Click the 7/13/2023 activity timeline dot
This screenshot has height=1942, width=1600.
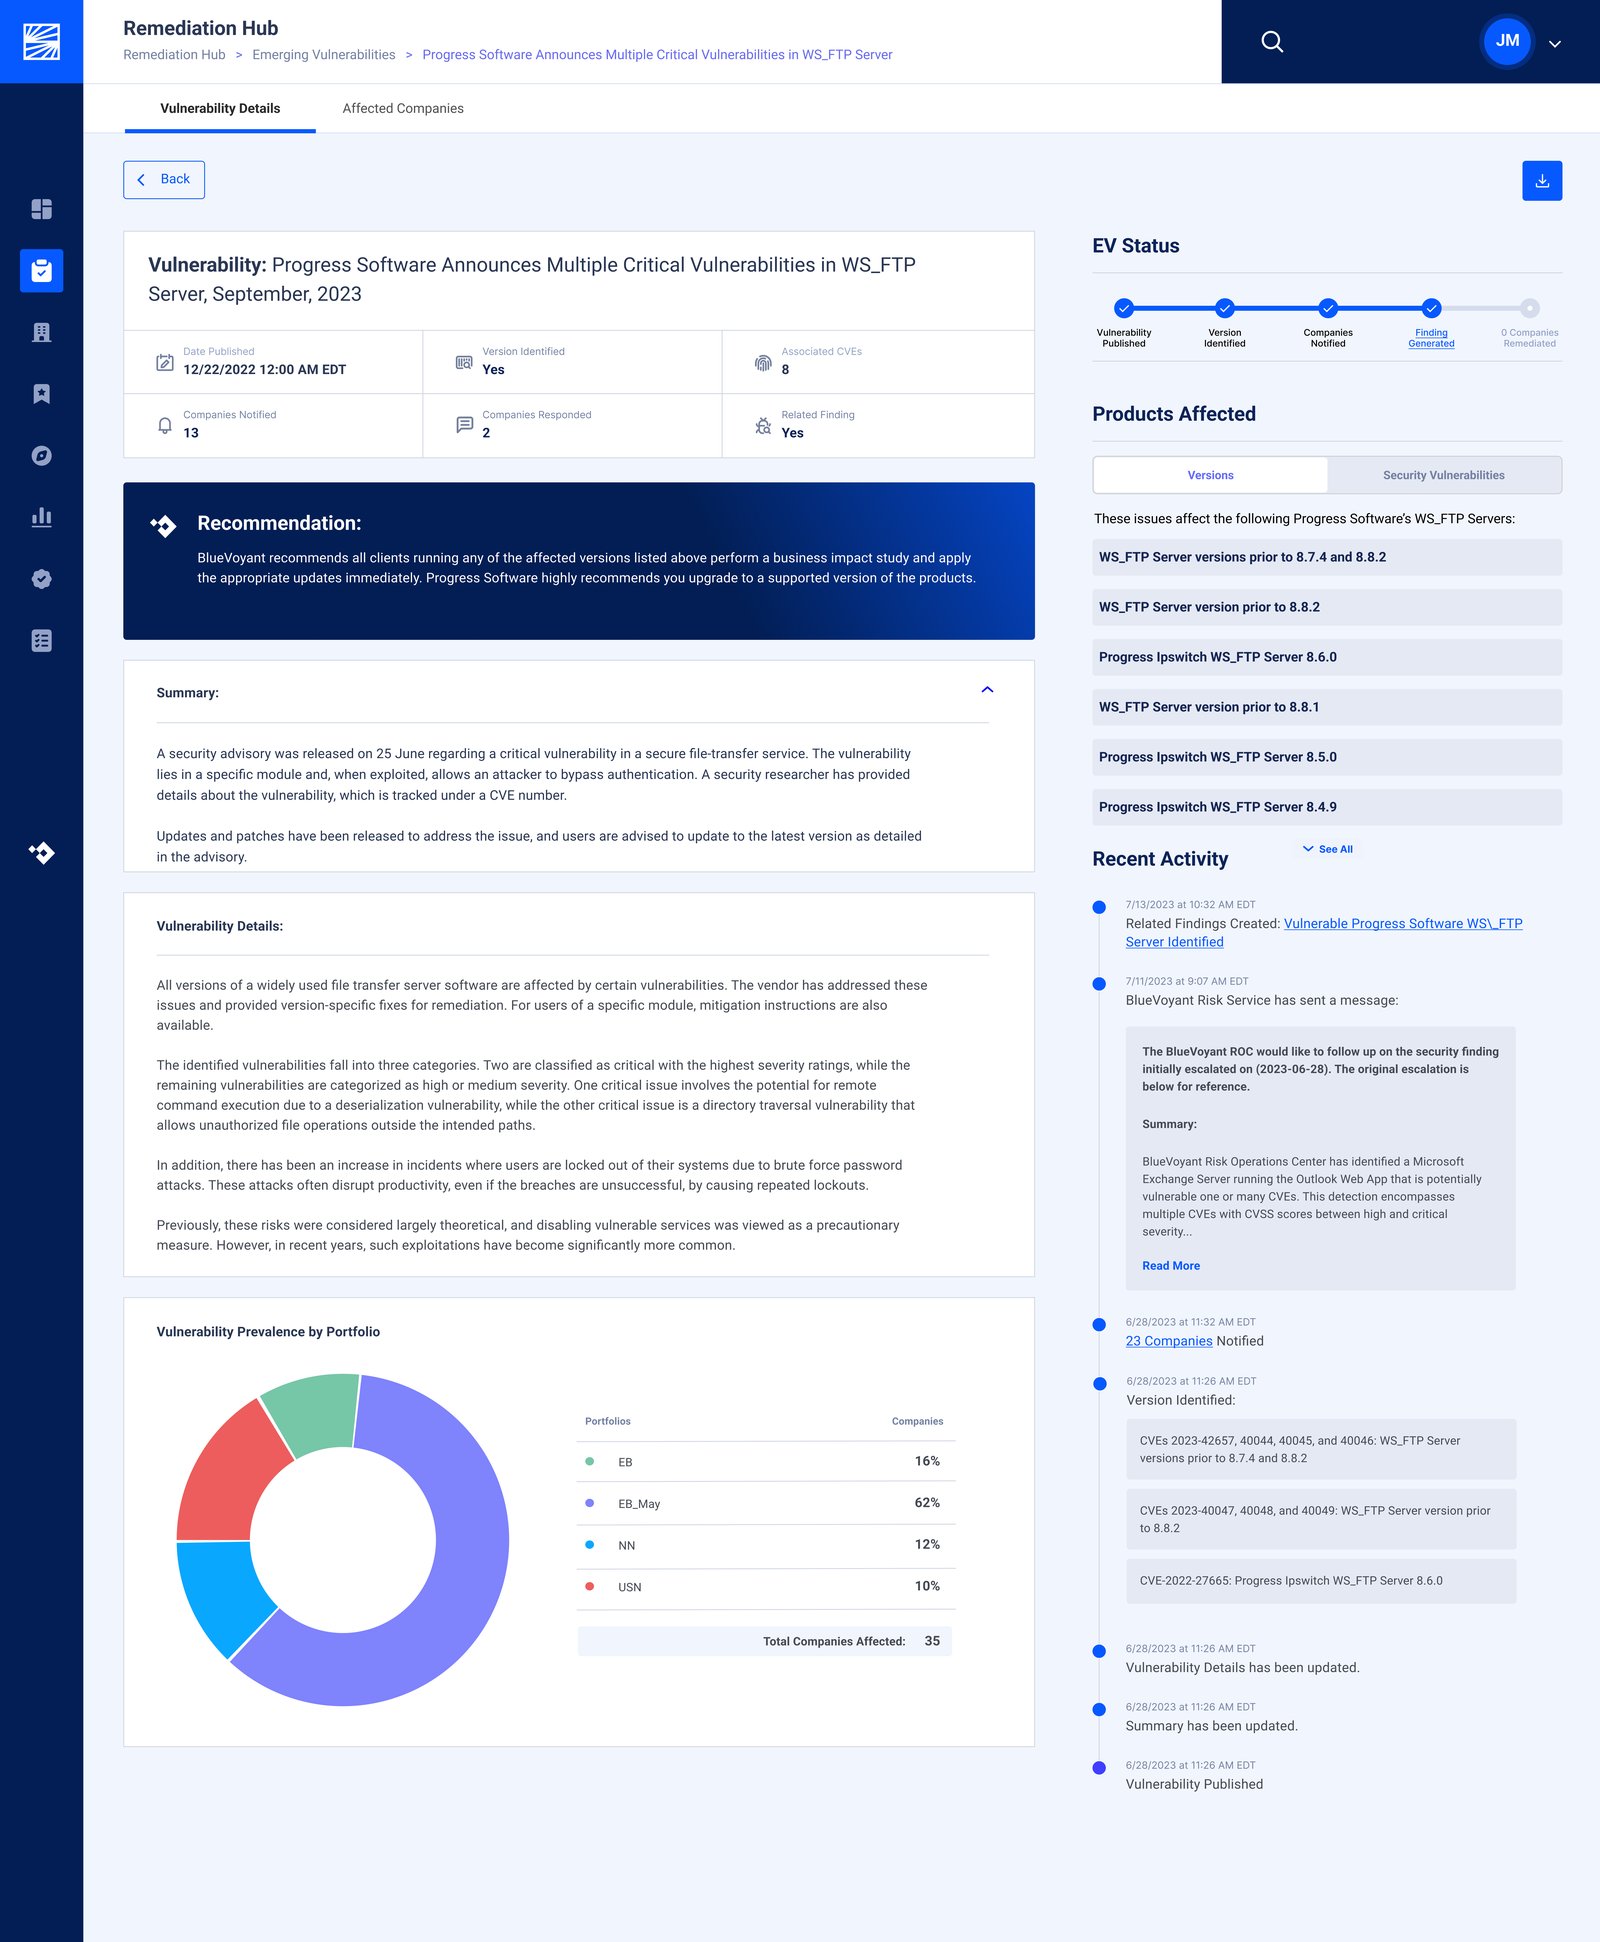coord(1099,907)
